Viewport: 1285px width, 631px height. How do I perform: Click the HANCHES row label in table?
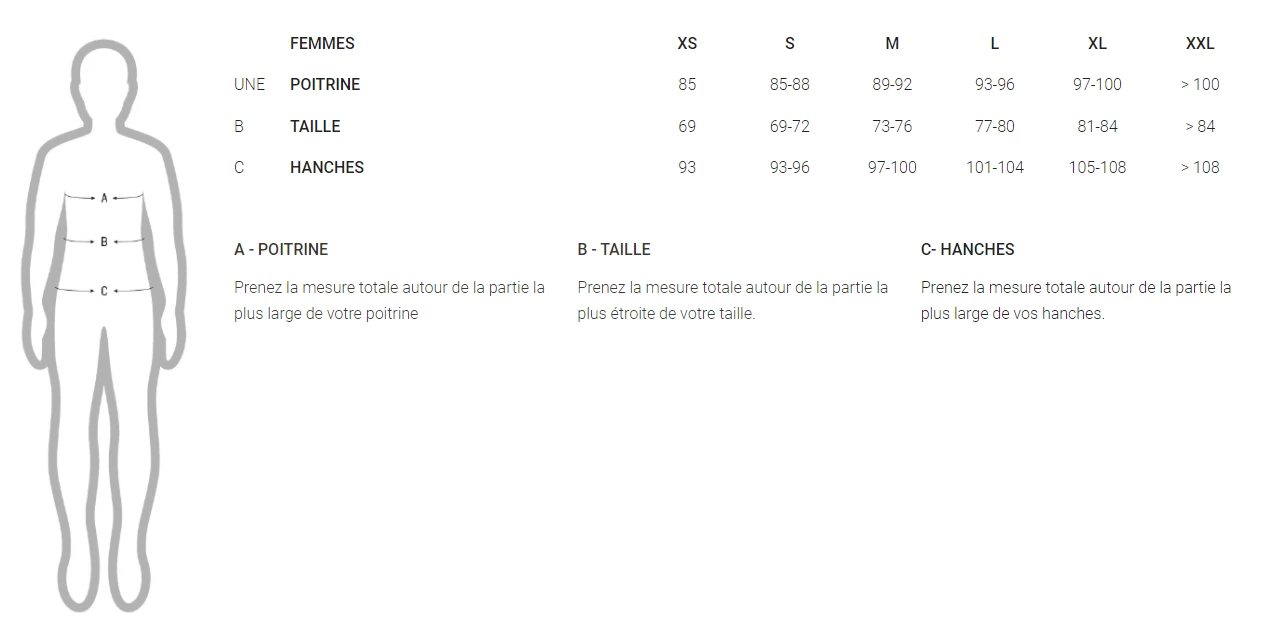coord(327,167)
